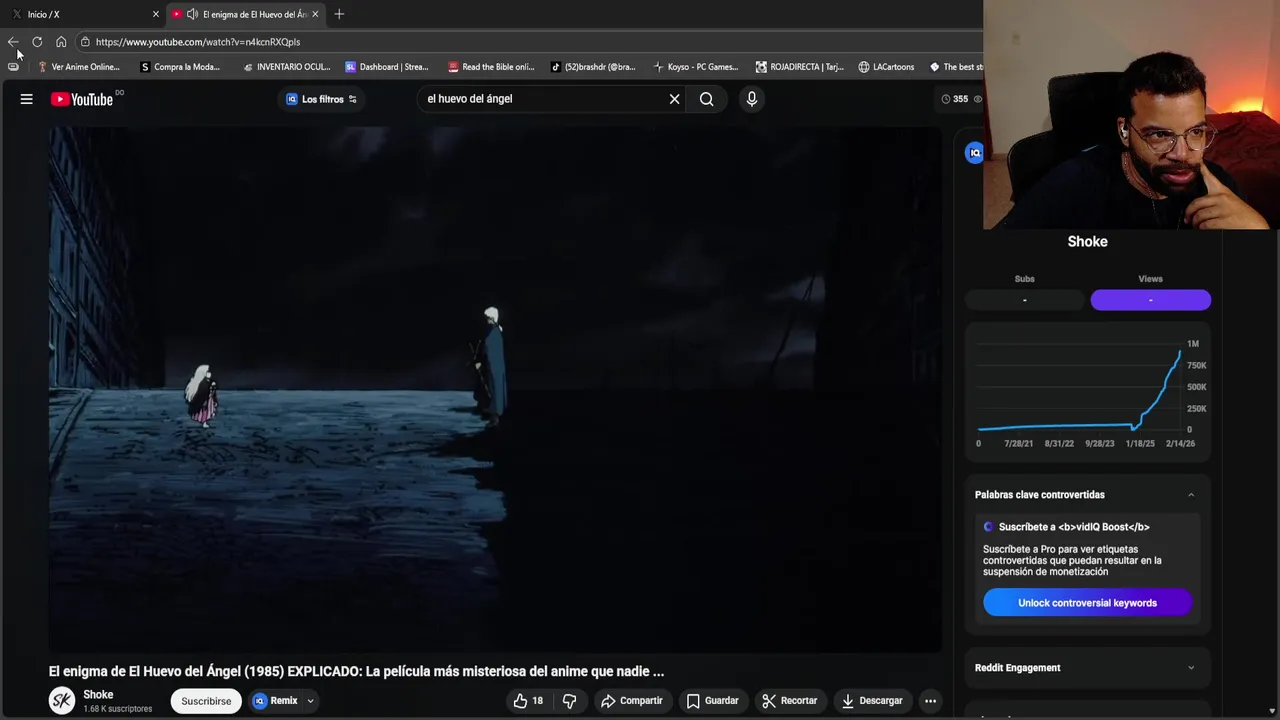This screenshot has height=720, width=1280.
Task: Like the video (18 likes)
Action: pos(528,701)
